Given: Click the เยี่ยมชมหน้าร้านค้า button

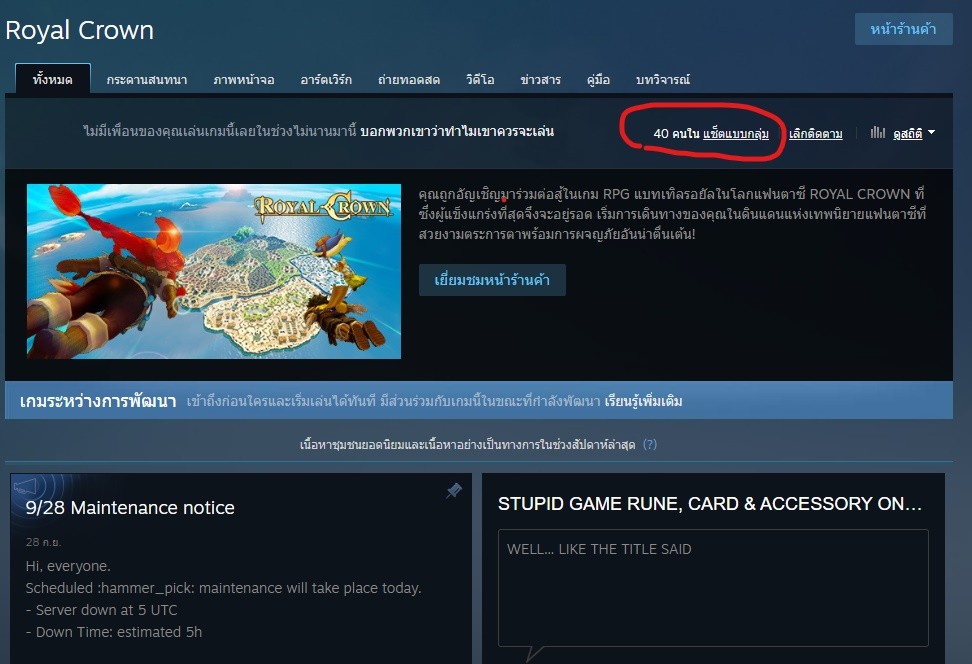Looking at the screenshot, I should pos(492,280).
